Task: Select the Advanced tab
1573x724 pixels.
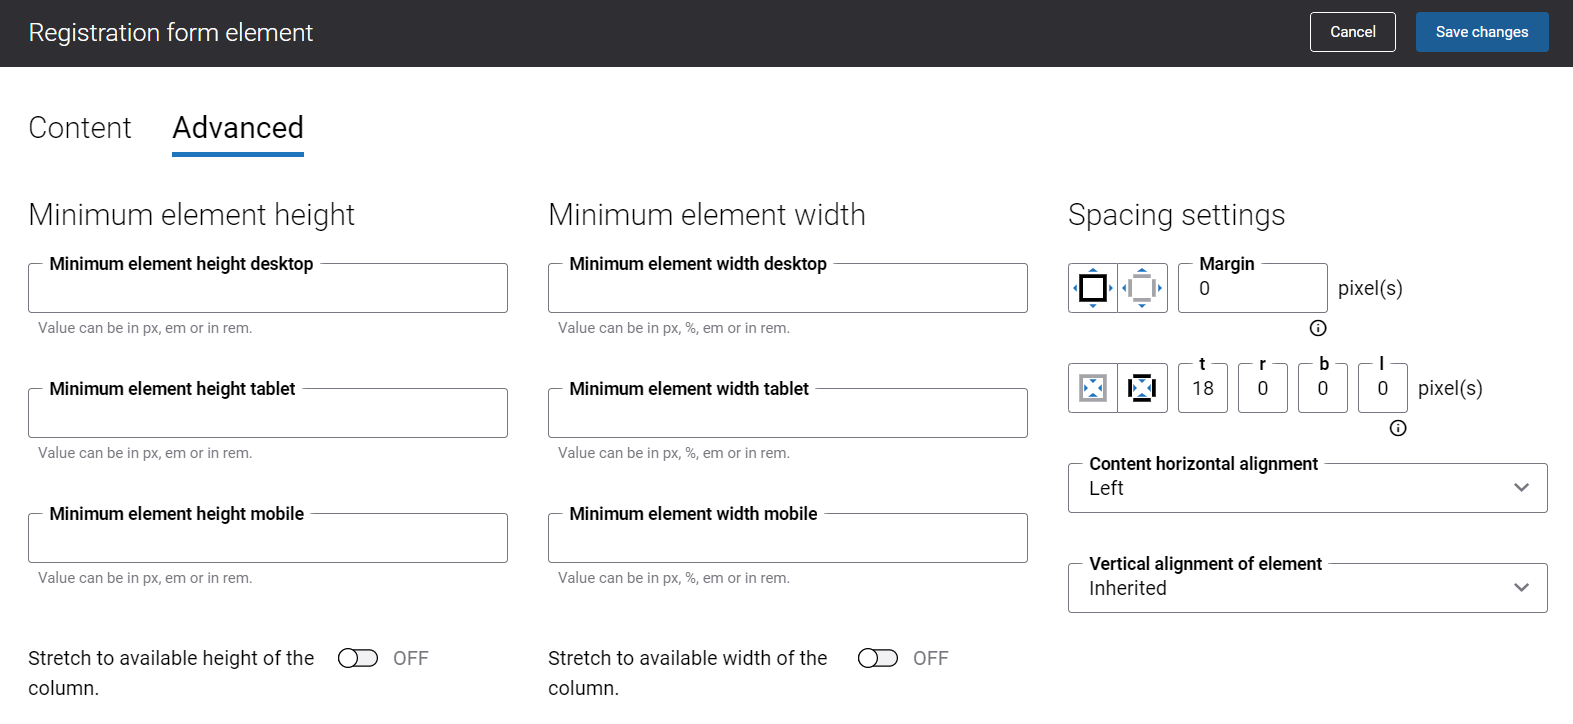Action: (x=238, y=128)
